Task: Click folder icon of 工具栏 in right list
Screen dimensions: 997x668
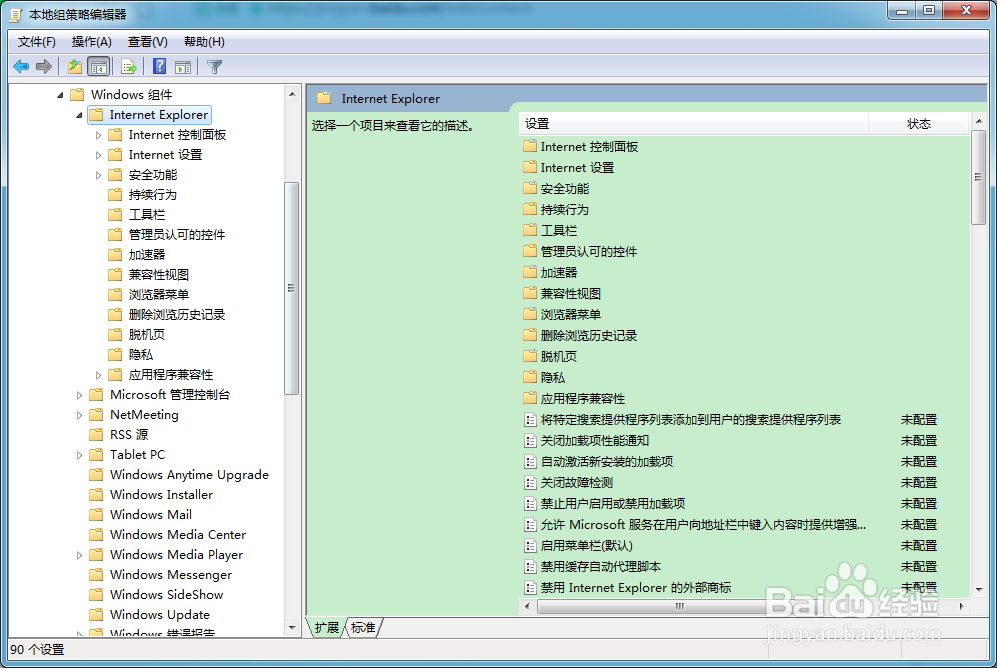Action: [530, 230]
